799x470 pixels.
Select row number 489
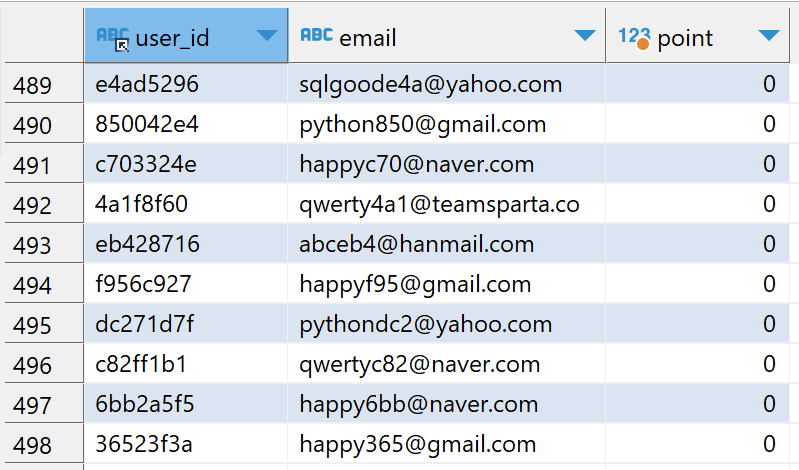coord(44,84)
